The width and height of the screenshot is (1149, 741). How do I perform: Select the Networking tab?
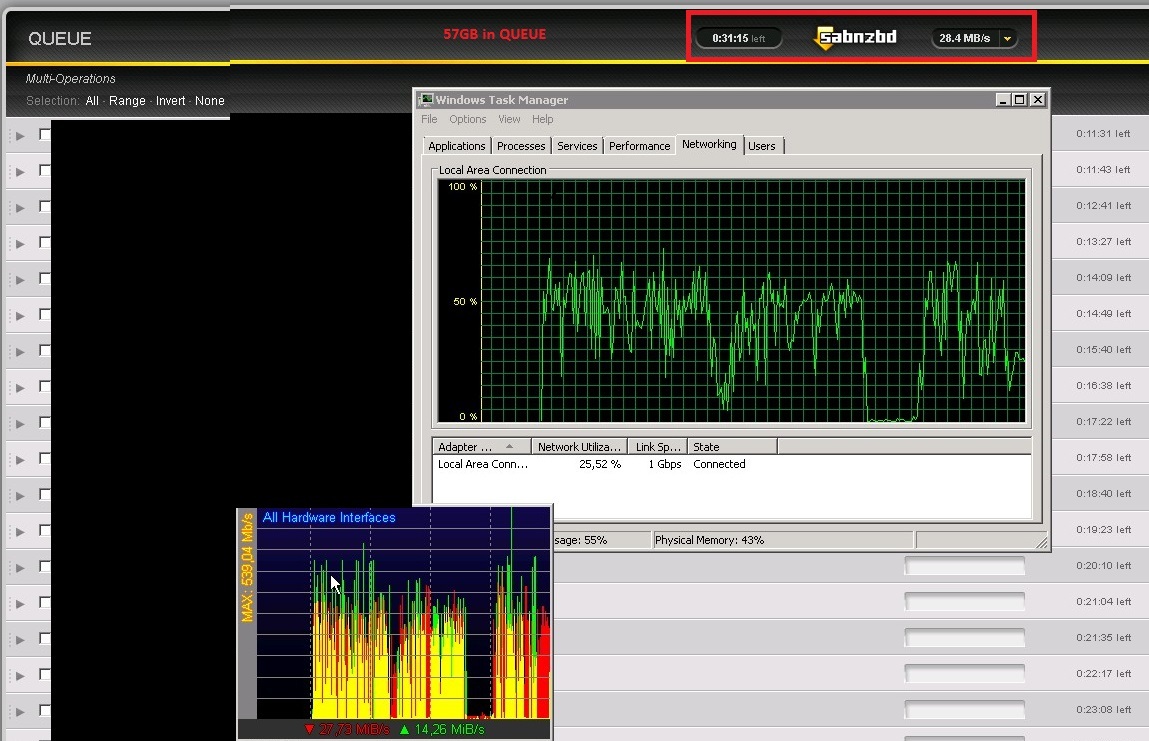(x=709, y=144)
